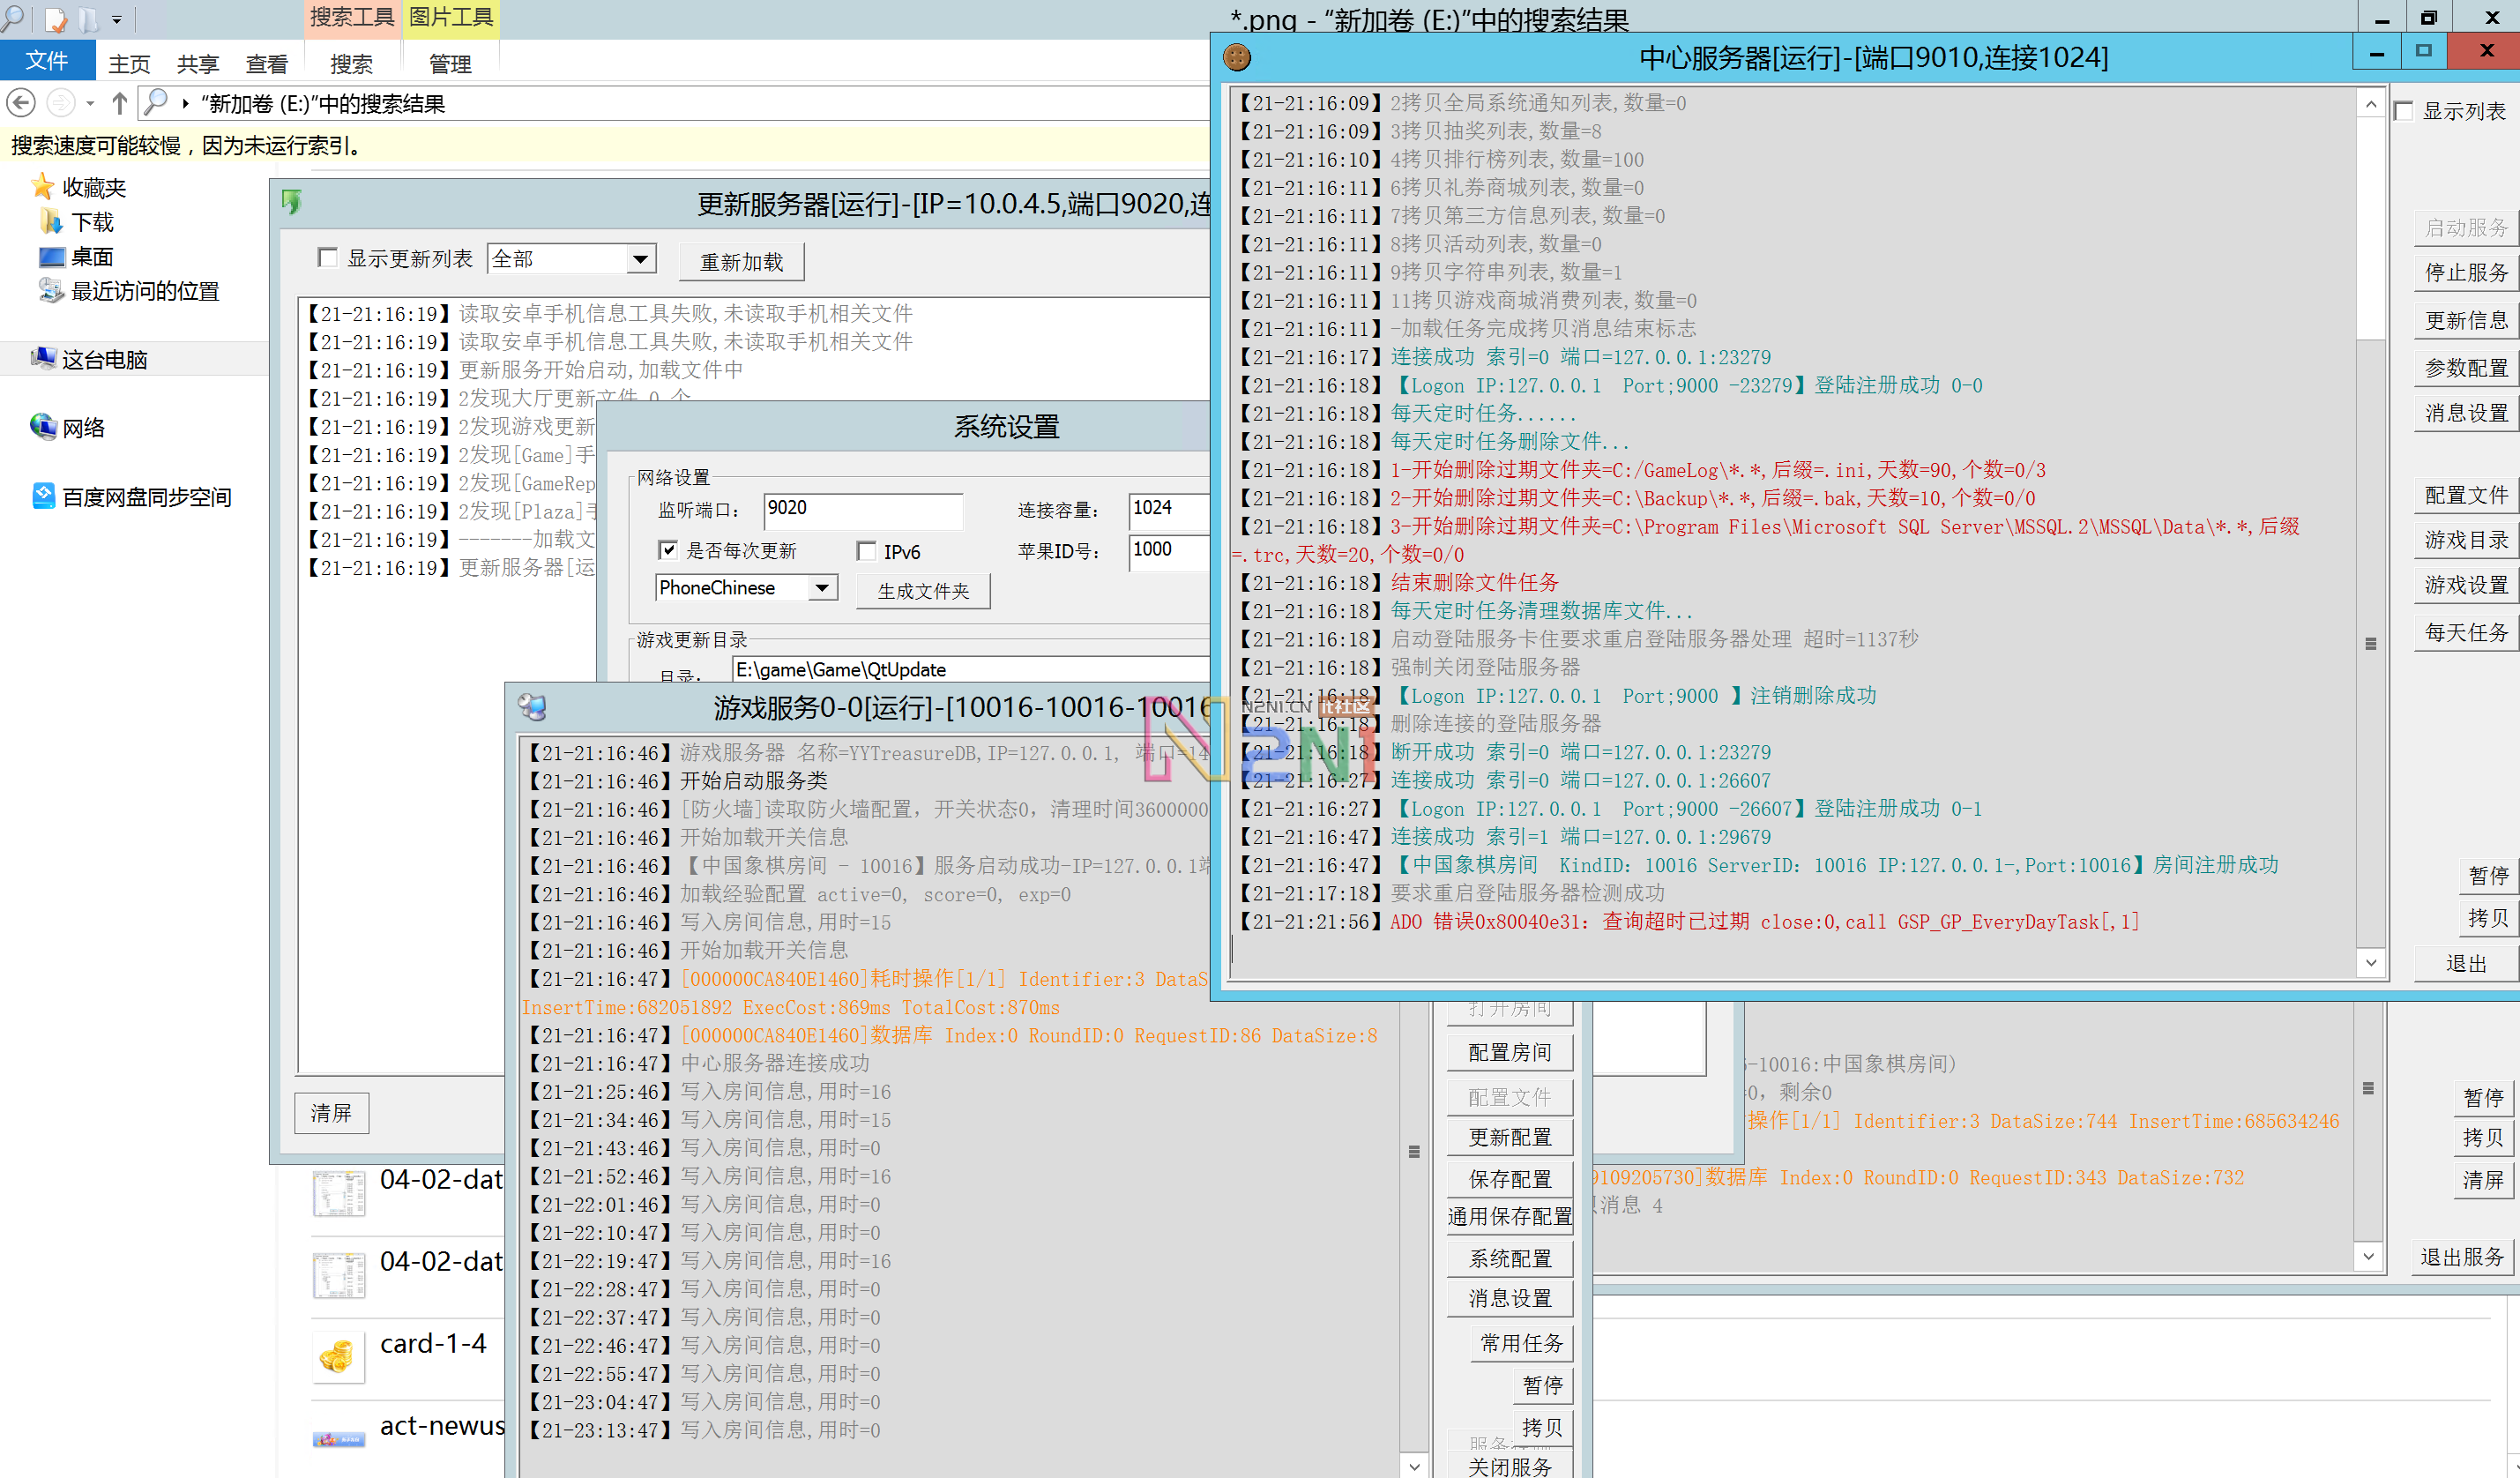Open the card-1-4 image thumbnail
Viewport: 2520px width, 1478px height.
pyautogui.click(x=337, y=1356)
